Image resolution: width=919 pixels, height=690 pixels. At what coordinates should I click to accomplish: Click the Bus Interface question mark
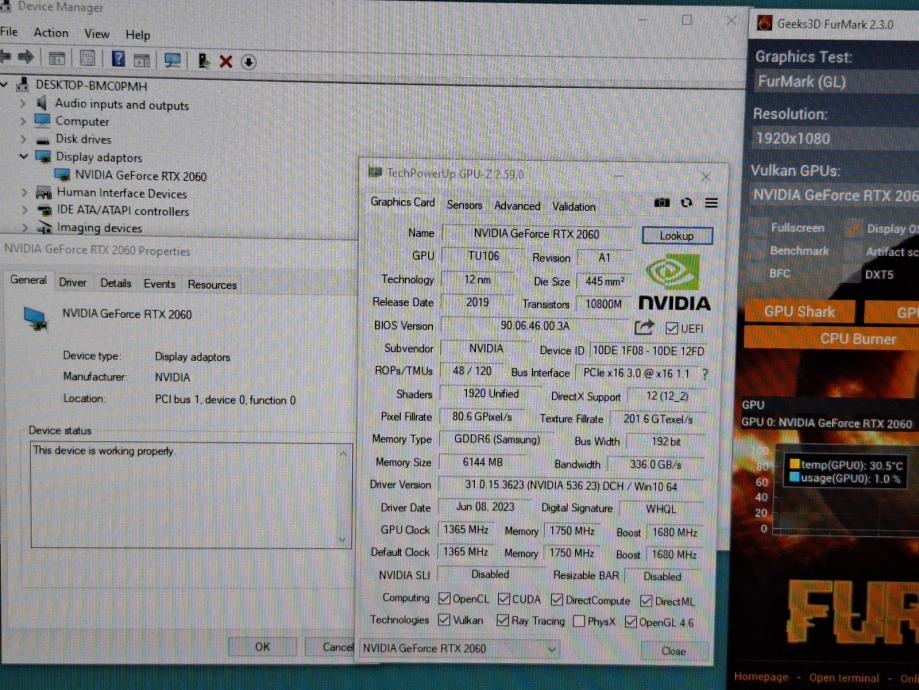pyautogui.click(x=705, y=374)
